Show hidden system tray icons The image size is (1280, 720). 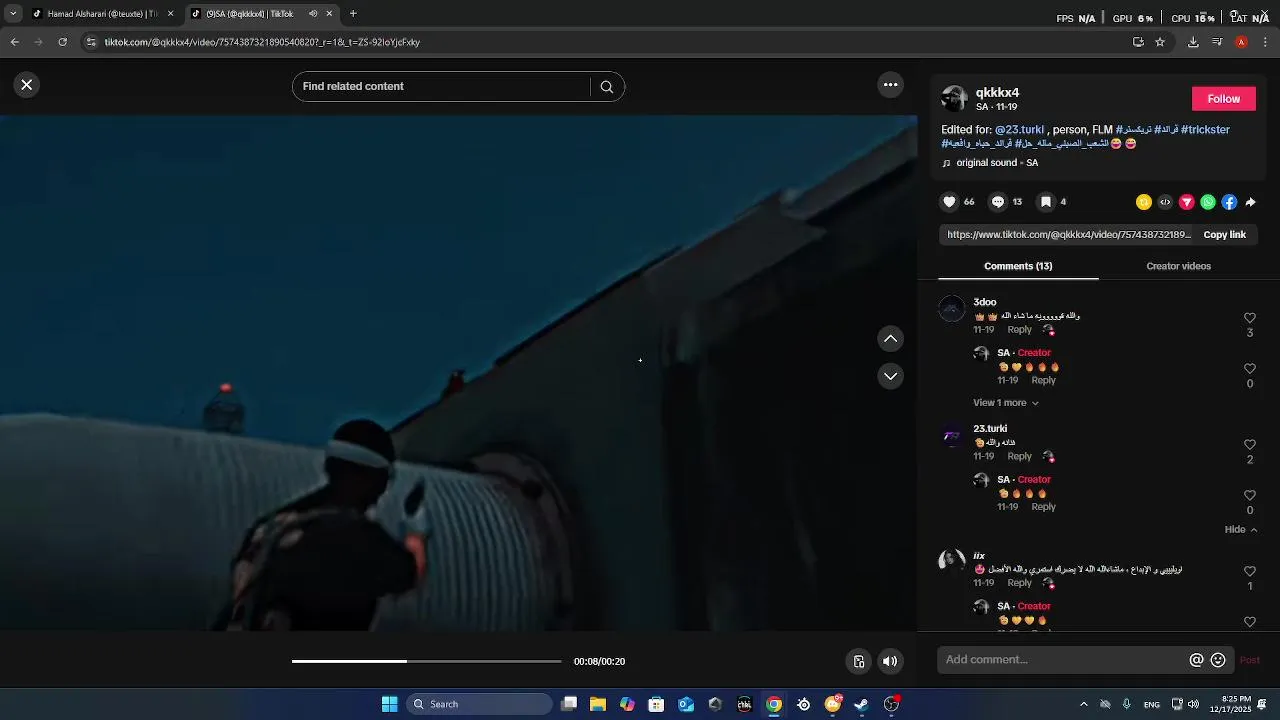click(x=1083, y=704)
